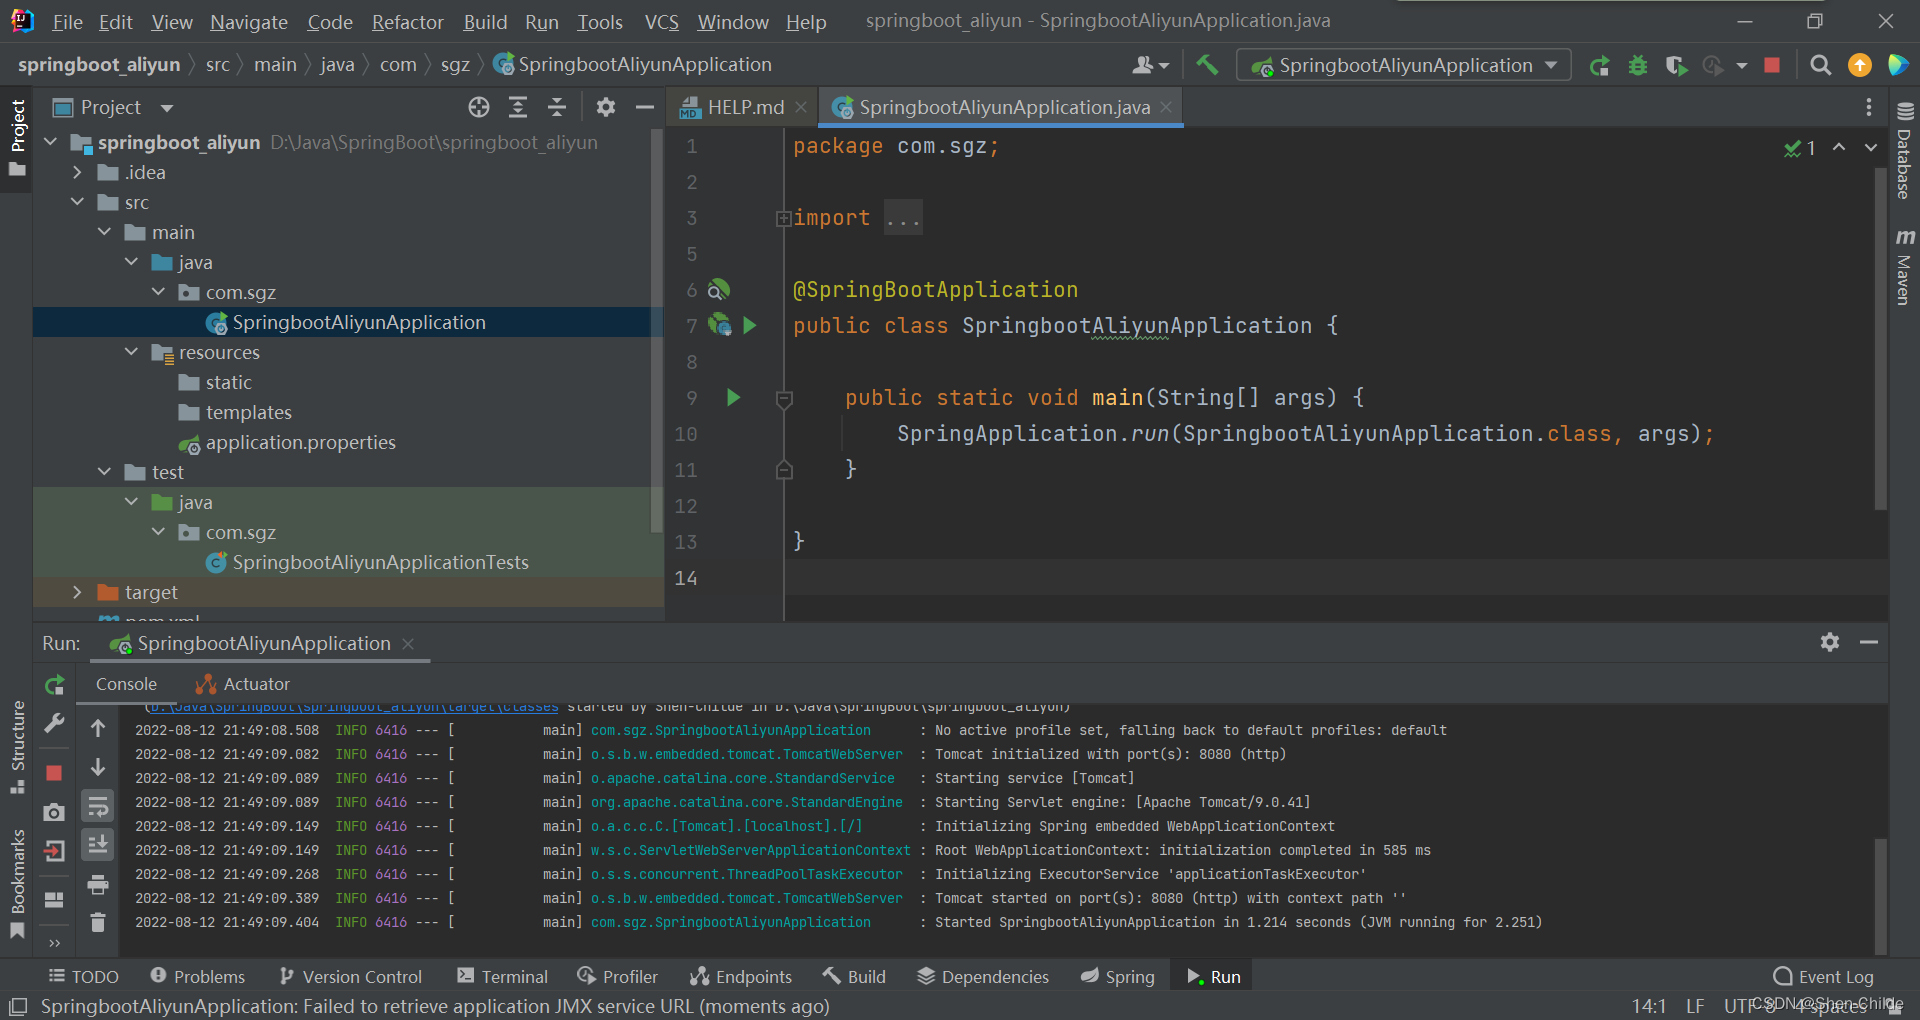
Task: Click the Build project hammer icon
Action: pos(1207,65)
